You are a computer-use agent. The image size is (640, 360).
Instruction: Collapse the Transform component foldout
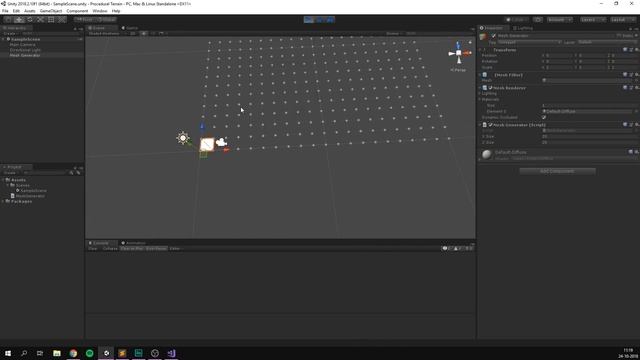click(x=480, y=50)
